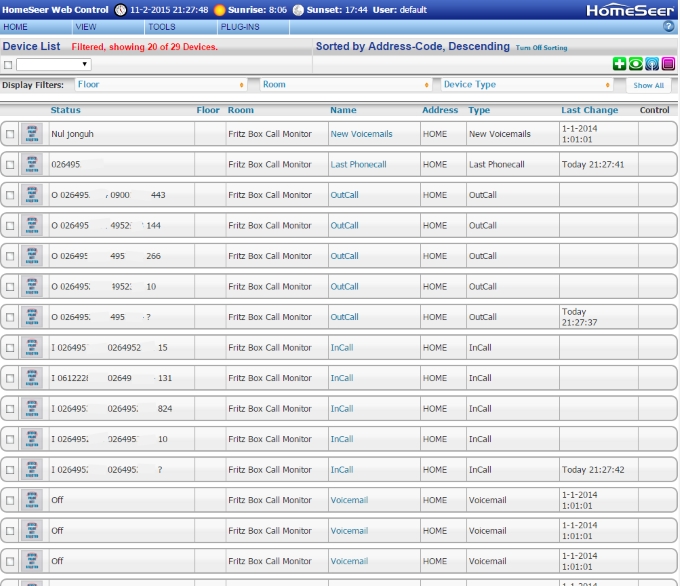Open InCall link in row ending 824
Image resolution: width=680 pixels, height=586 pixels.
342,409
